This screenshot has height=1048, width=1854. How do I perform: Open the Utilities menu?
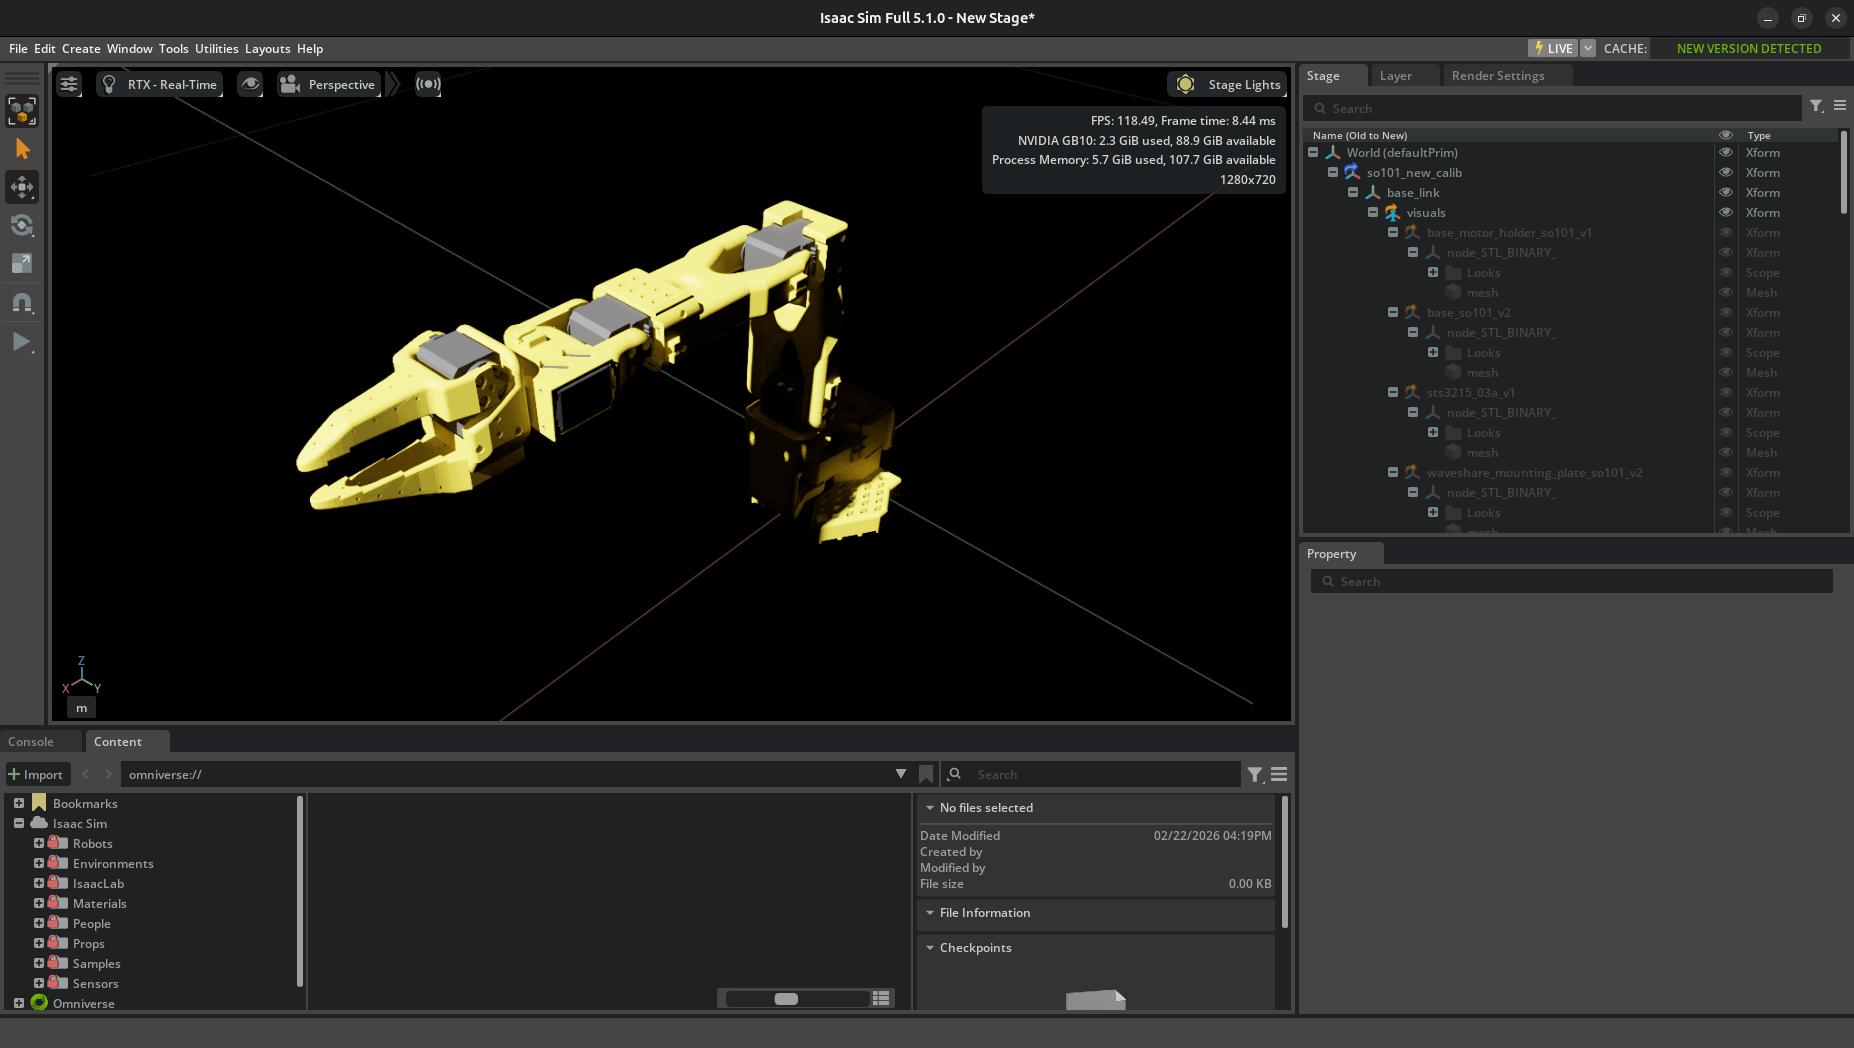click(216, 48)
